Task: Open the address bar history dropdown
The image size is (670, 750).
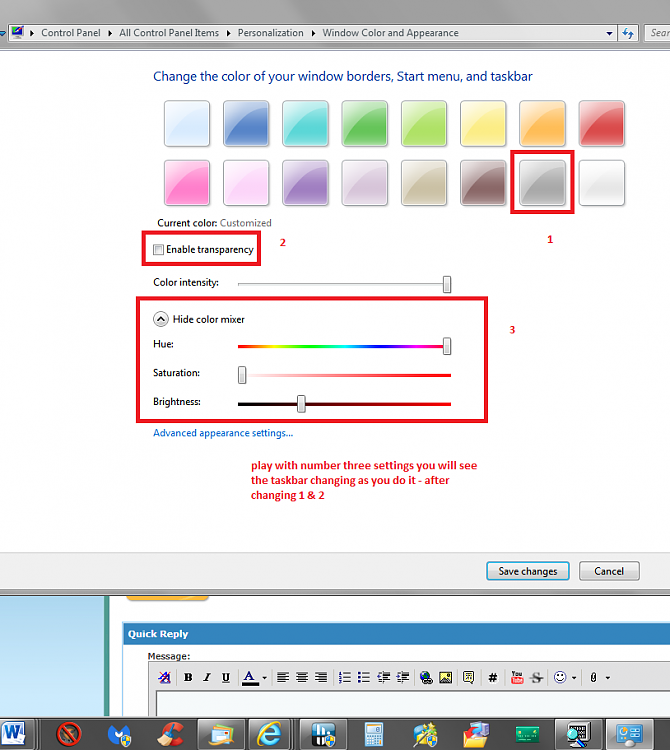Action: [609, 33]
